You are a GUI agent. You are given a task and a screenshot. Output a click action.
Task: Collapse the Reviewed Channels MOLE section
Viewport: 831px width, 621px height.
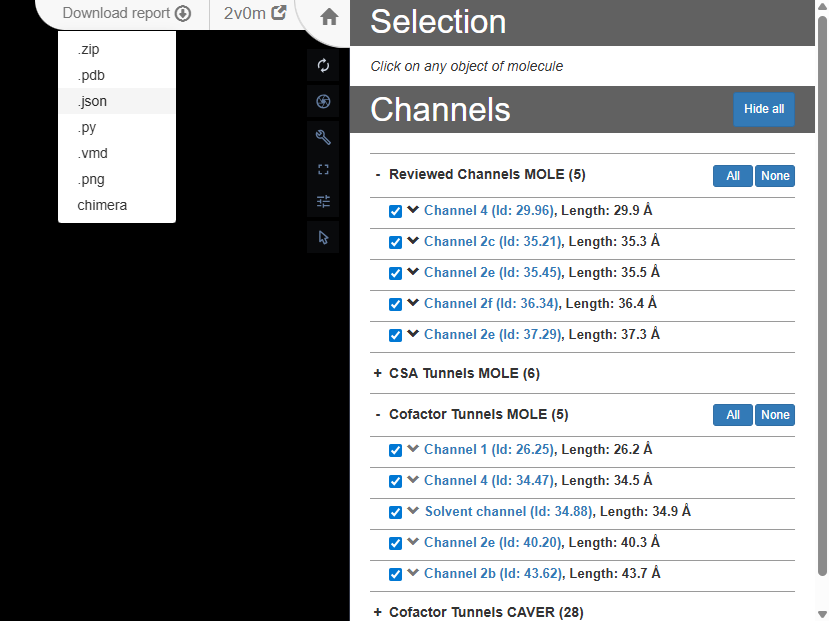(x=378, y=175)
